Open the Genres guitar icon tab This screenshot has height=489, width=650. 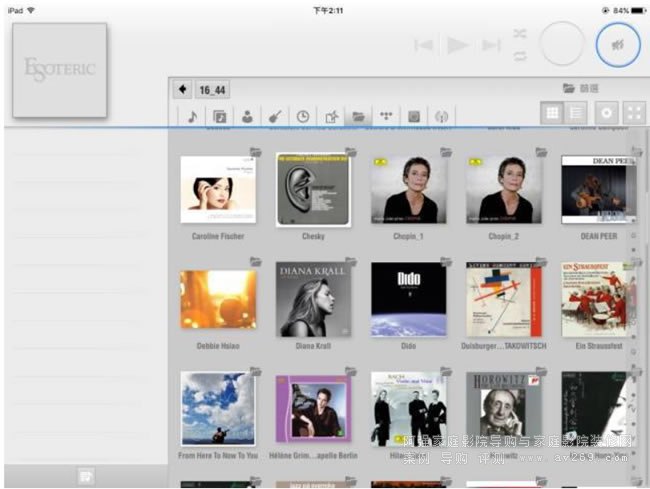[x=274, y=116]
